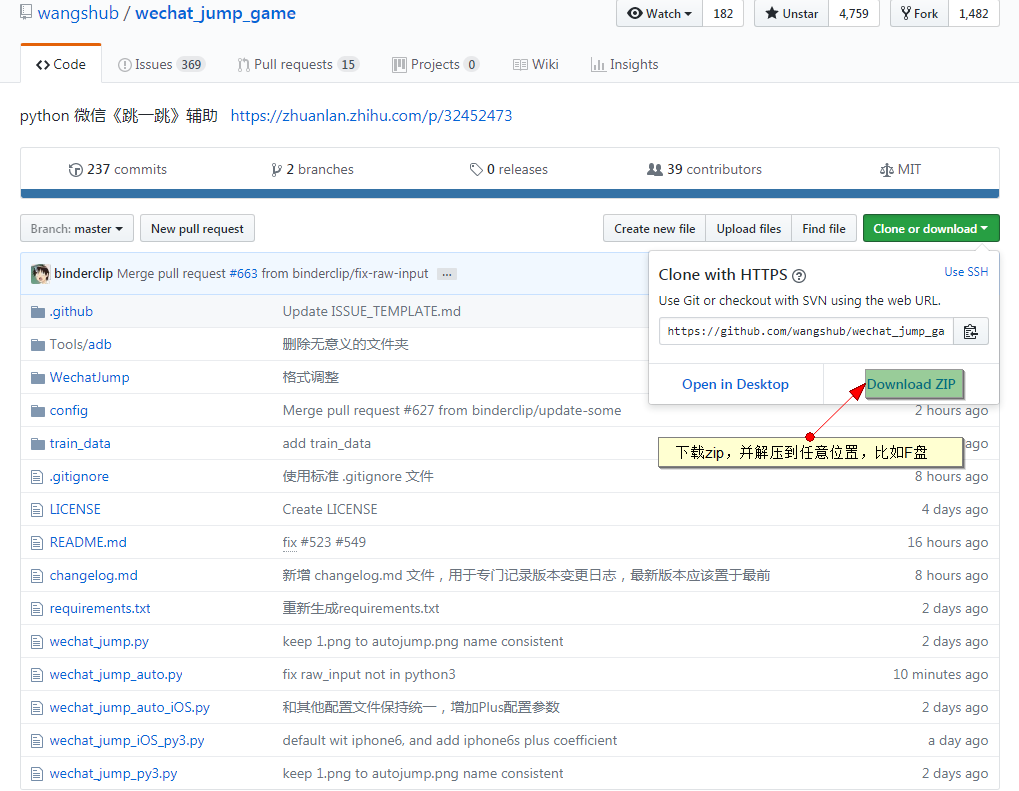Image resolution: width=1019 pixels, height=791 pixels.
Task: View the 1,482 forks count
Action: tap(974, 14)
